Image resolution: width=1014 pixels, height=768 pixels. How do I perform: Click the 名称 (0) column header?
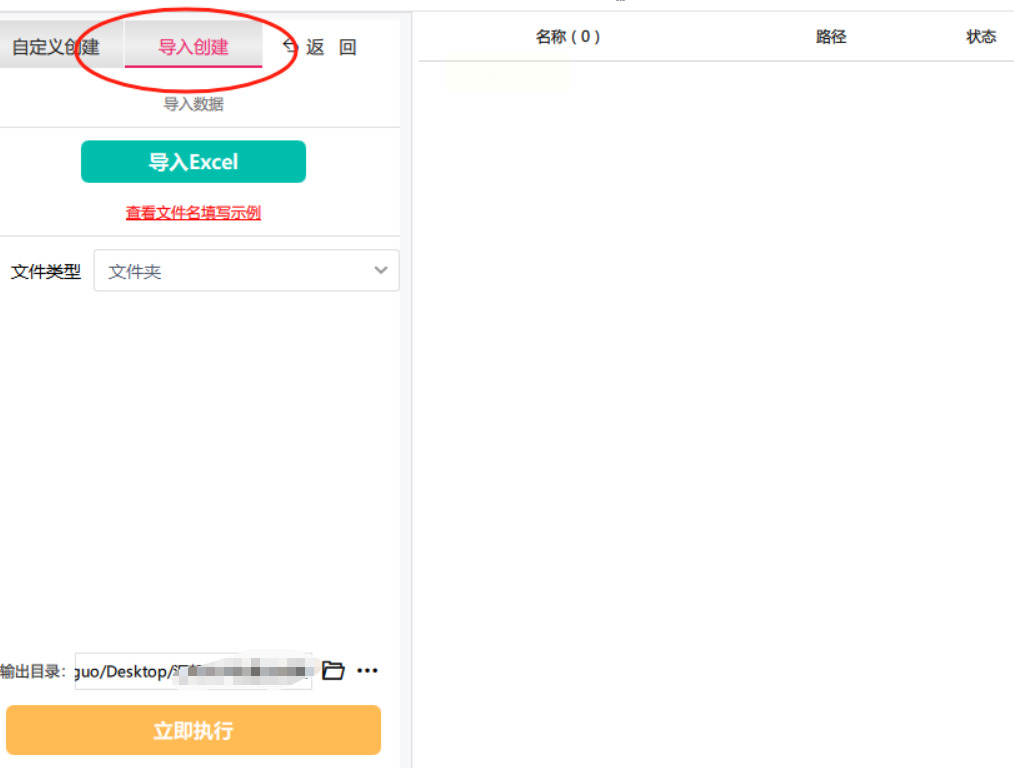[x=567, y=37]
